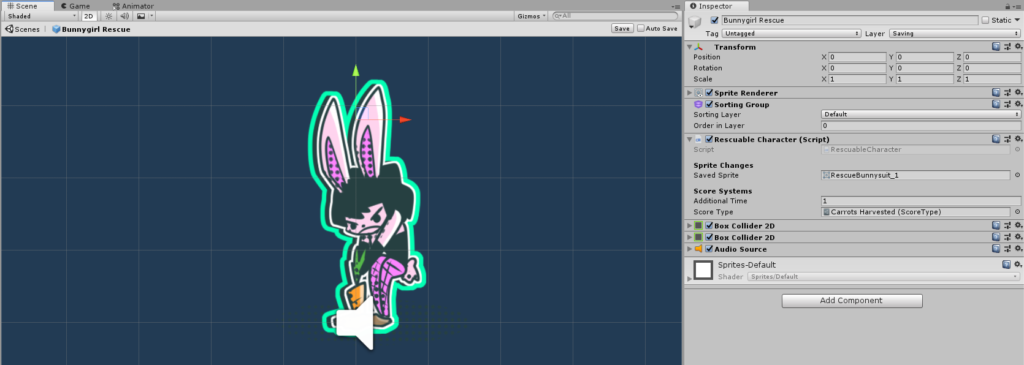Open the Shaded draw mode dropdown
The image size is (1024, 365).
click(x=40, y=16)
